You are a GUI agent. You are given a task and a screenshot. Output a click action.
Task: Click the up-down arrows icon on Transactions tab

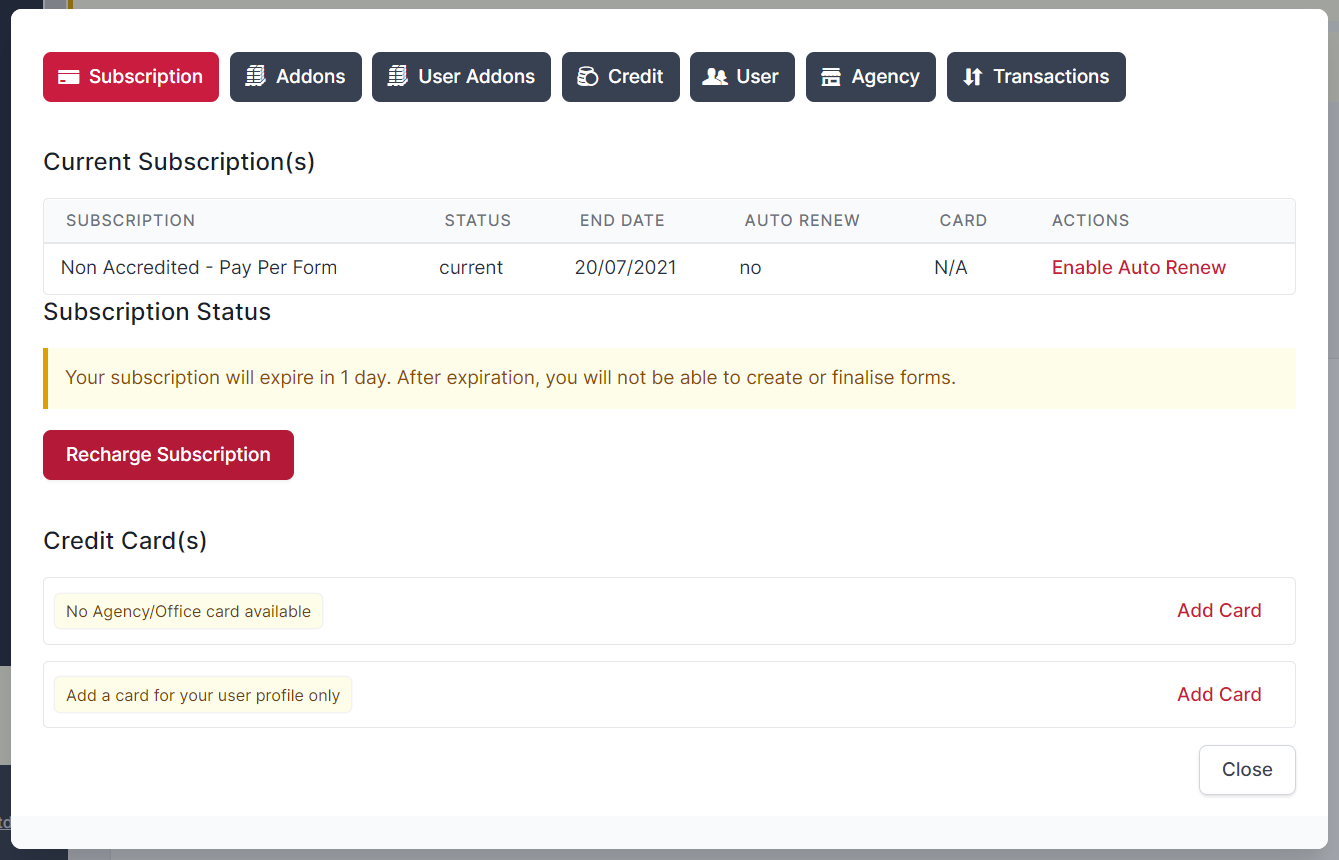972,77
